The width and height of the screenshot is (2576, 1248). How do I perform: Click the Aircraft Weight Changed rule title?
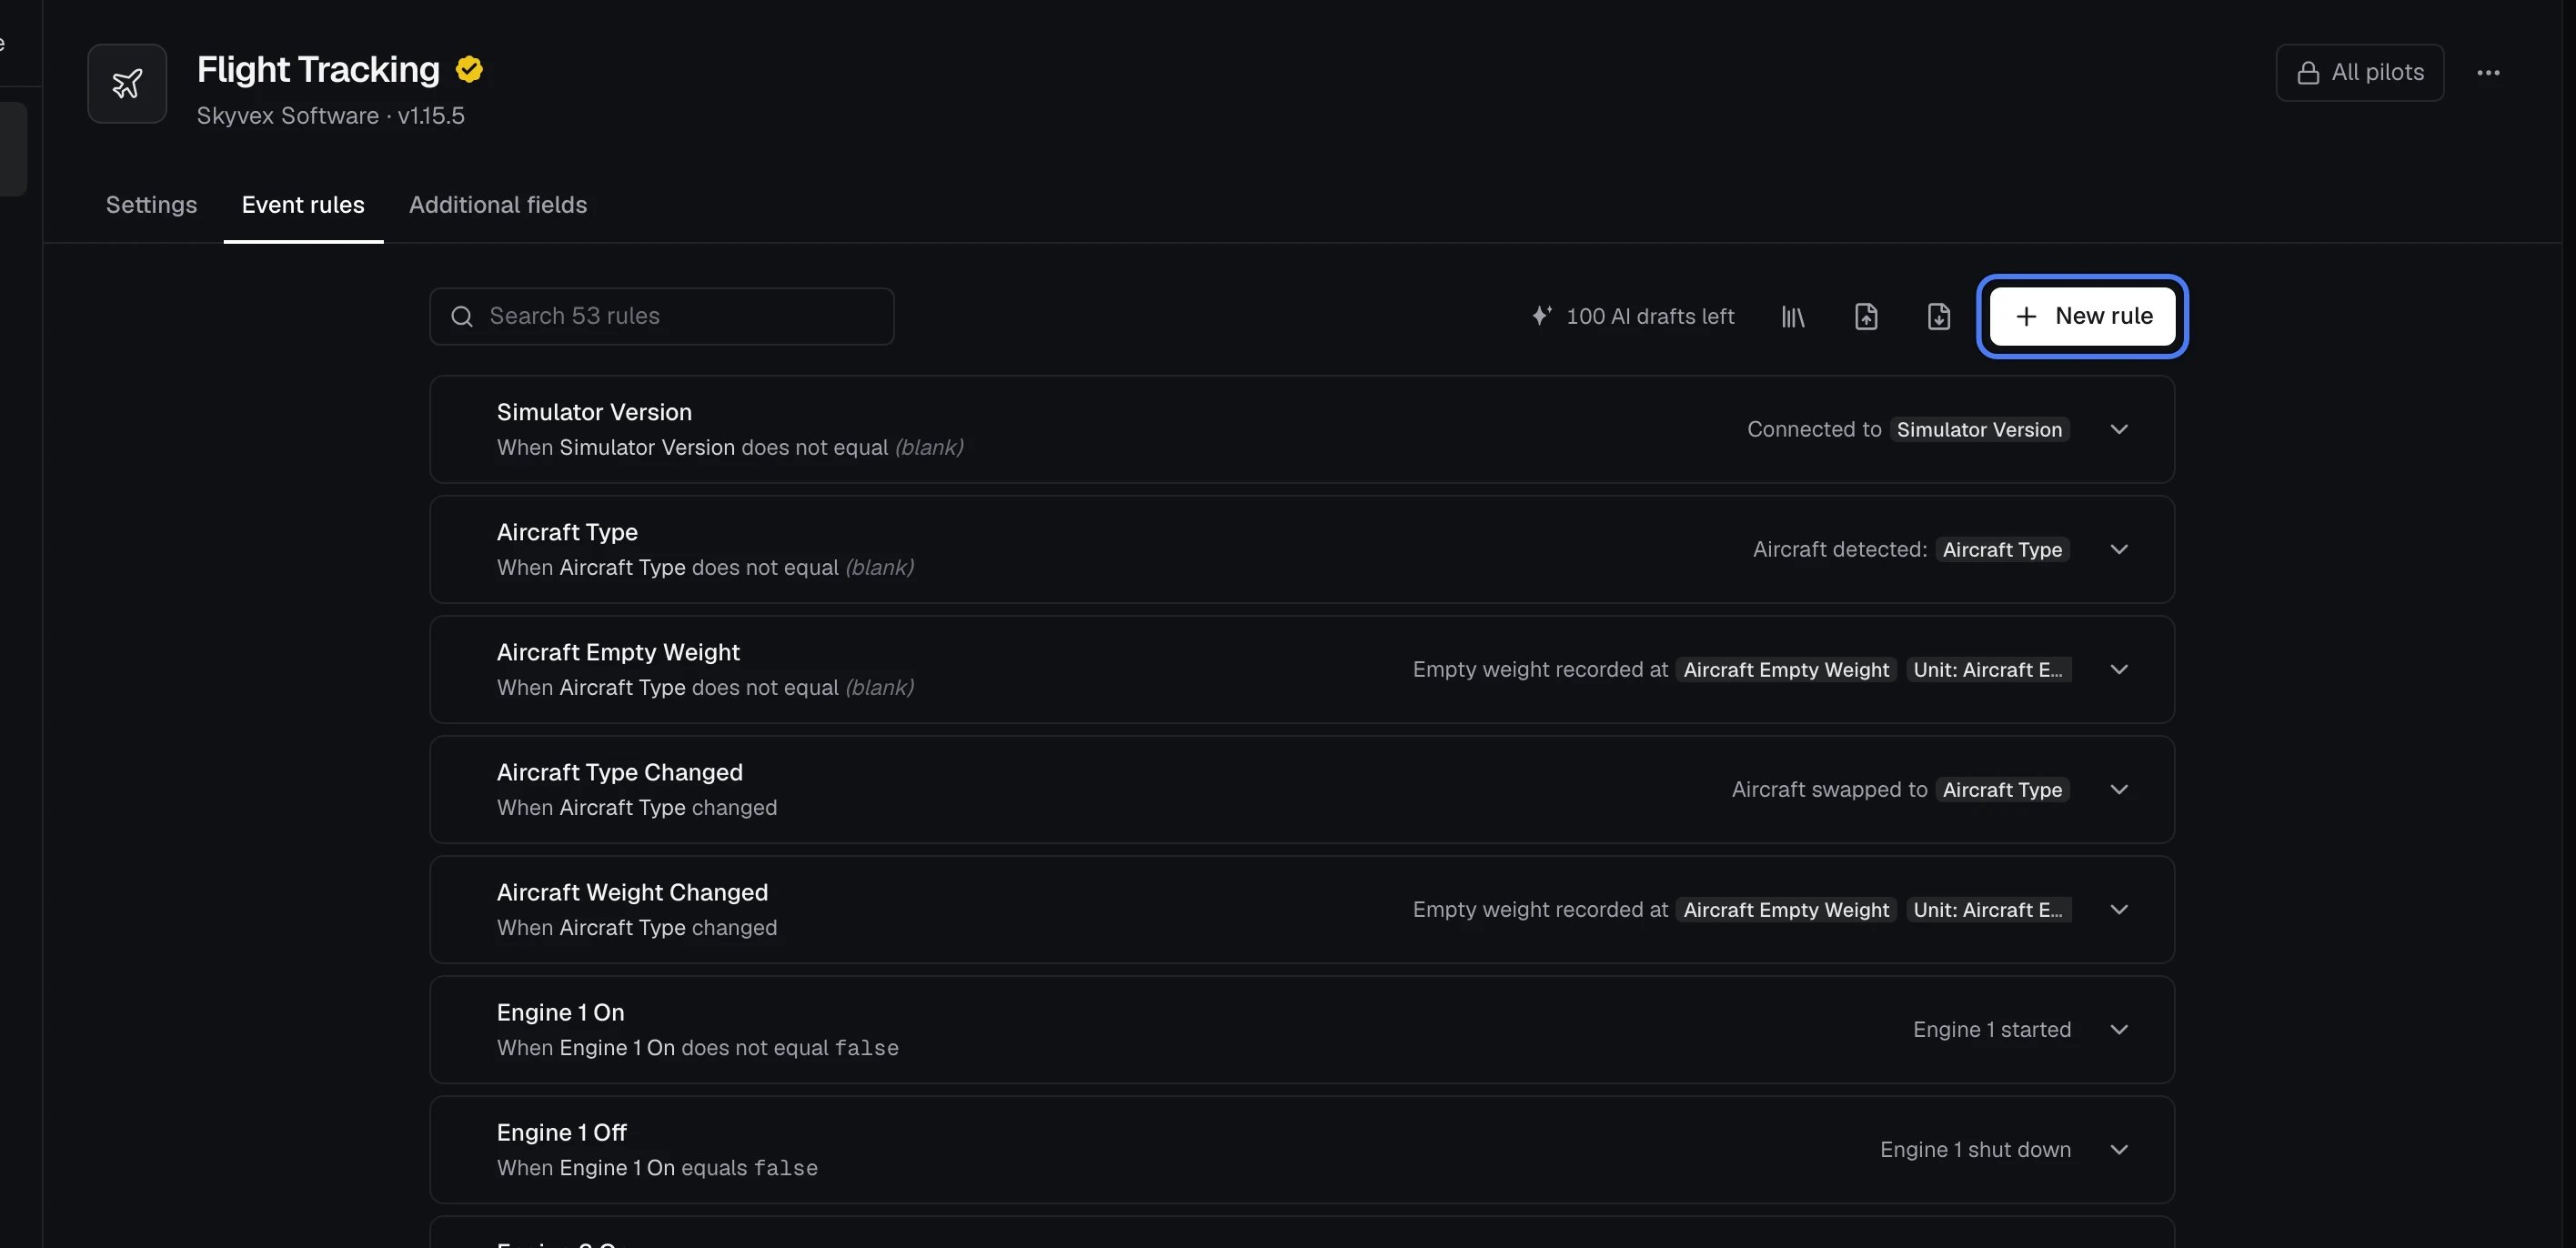click(632, 892)
